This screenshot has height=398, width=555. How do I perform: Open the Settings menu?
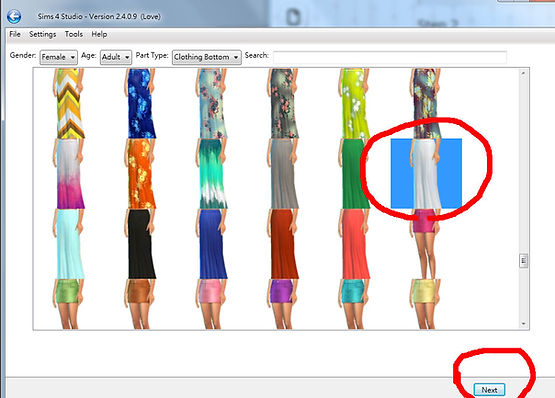42,34
